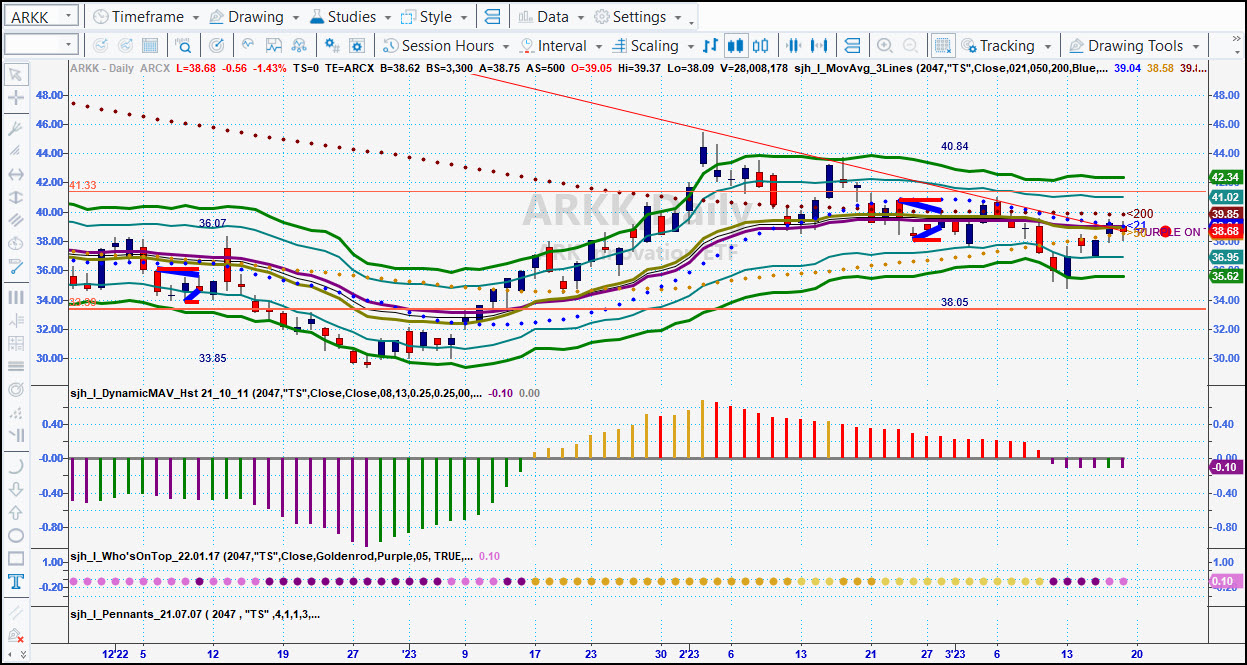Click the pink 0.10 Who'sOnTop value label
Image resolution: width=1247 pixels, height=665 pixels.
[x=1224, y=581]
